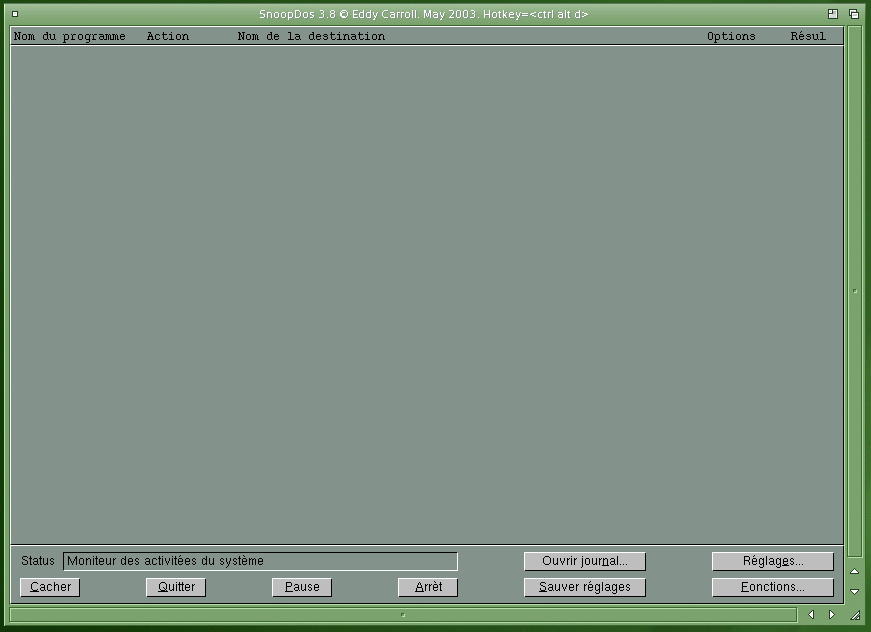Click the depth gadget in title bar
Viewport: 871px width, 632px height.
854,14
